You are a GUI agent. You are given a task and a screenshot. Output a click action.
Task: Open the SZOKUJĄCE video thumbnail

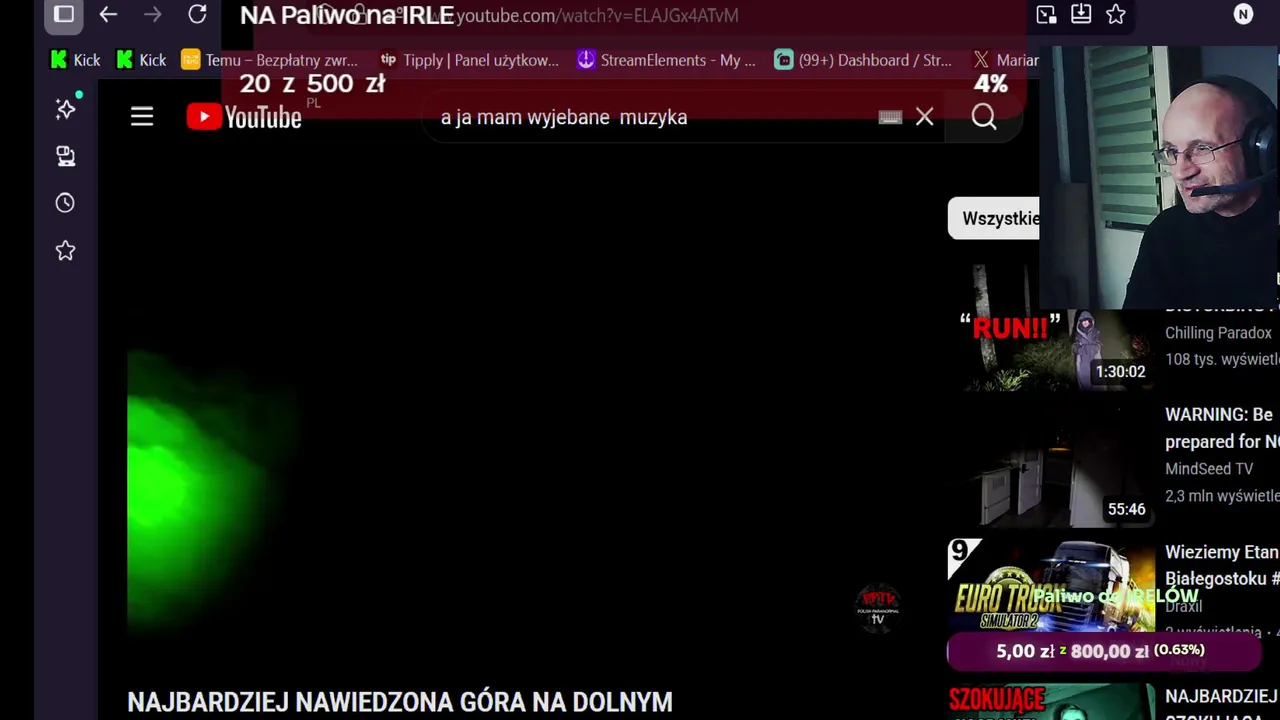pos(1051,701)
